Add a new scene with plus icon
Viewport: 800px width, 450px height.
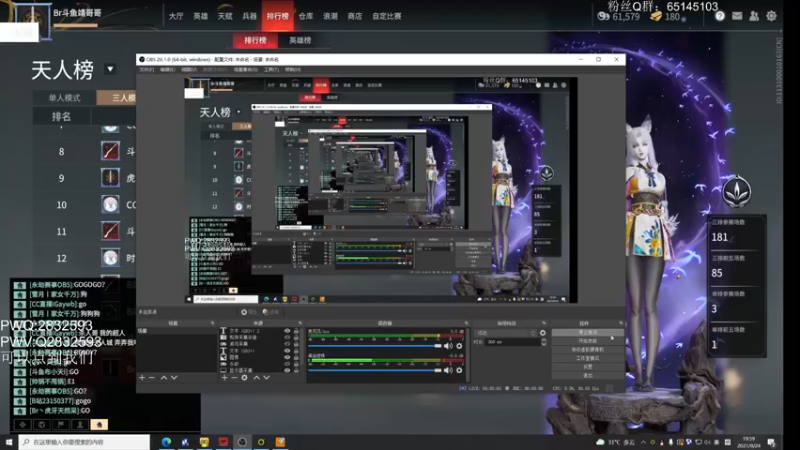pos(142,378)
